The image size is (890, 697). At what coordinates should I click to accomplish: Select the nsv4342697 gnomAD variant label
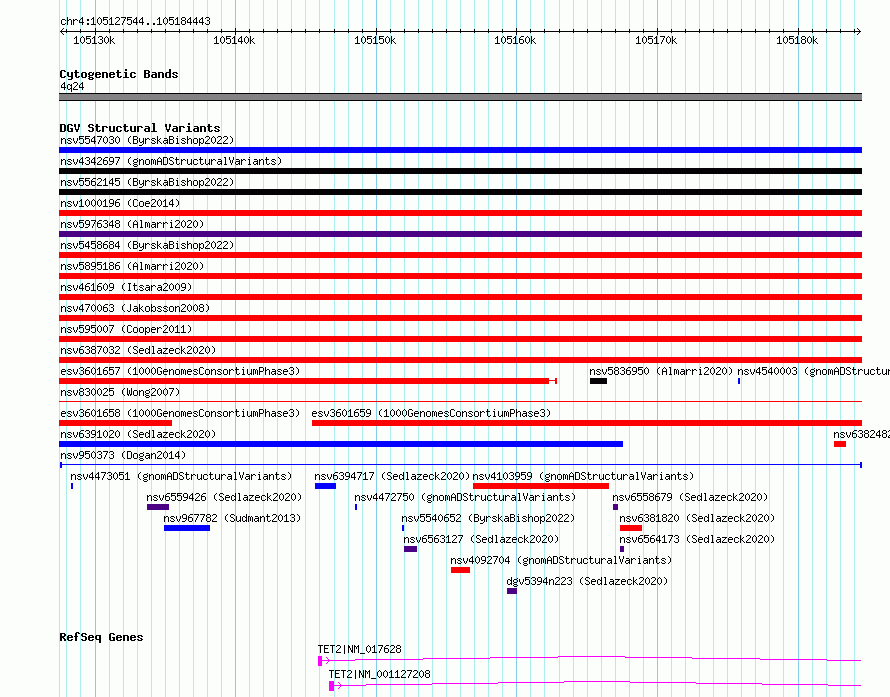tap(171, 161)
